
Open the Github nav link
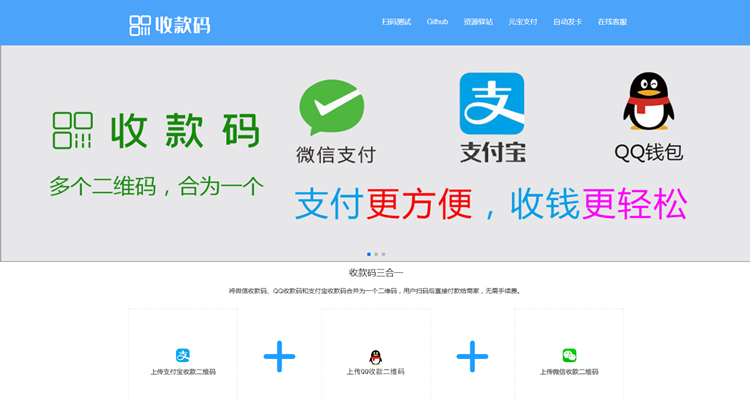tap(437, 22)
